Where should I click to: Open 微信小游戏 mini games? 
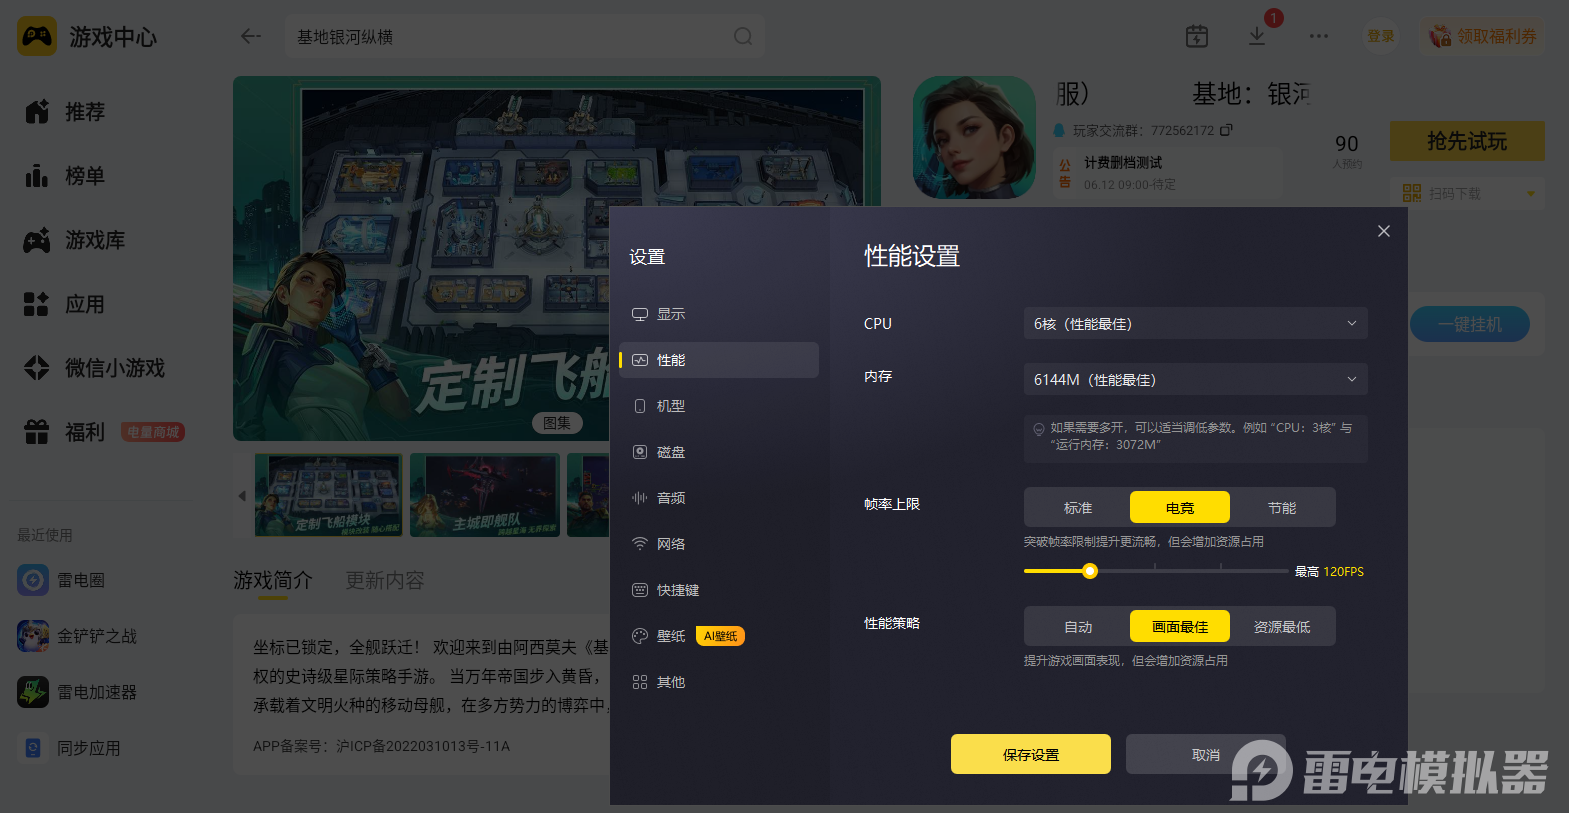click(95, 368)
